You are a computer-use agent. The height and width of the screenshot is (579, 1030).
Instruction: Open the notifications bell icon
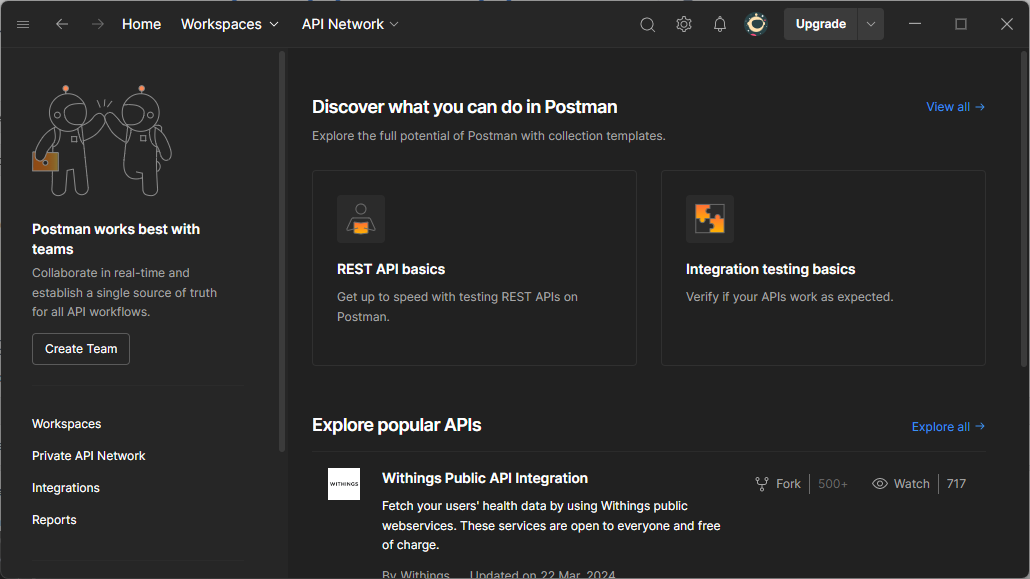tap(720, 24)
